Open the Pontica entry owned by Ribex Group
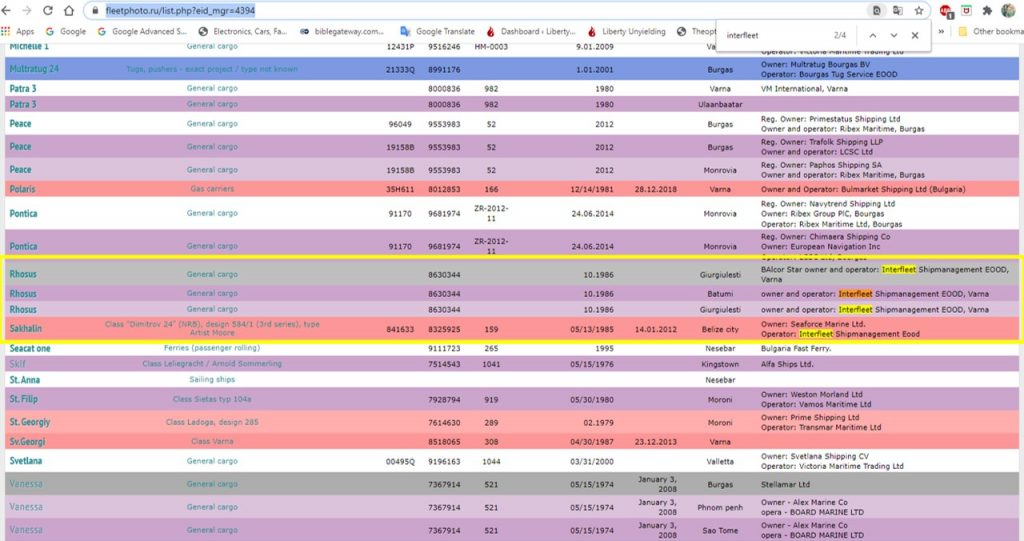This screenshot has height=541, width=1024. tap(23, 214)
